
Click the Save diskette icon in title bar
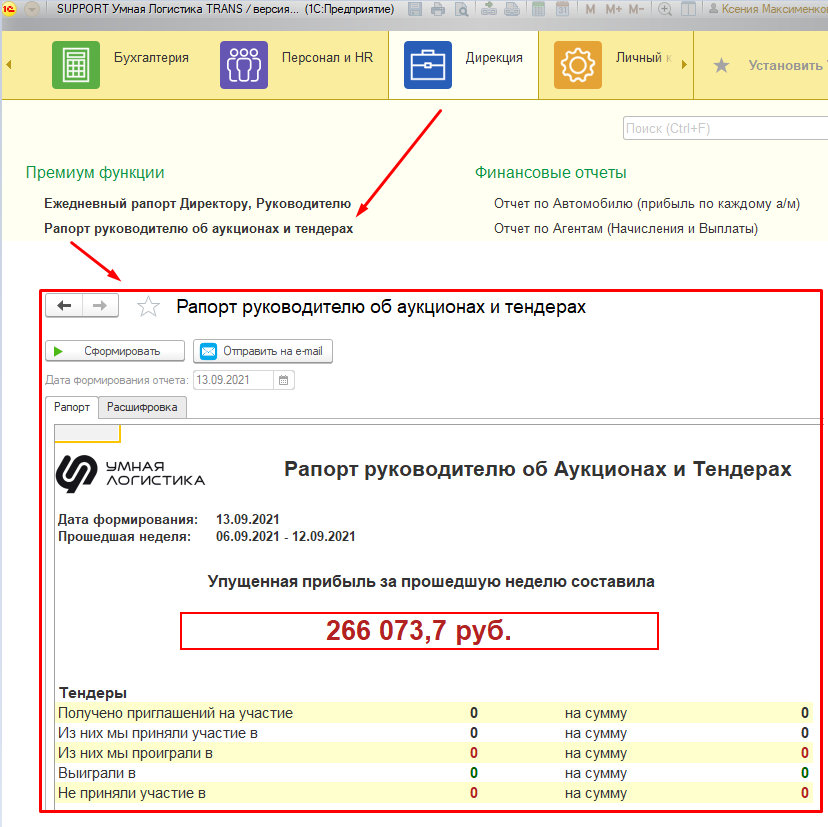pyautogui.click(x=415, y=9)
